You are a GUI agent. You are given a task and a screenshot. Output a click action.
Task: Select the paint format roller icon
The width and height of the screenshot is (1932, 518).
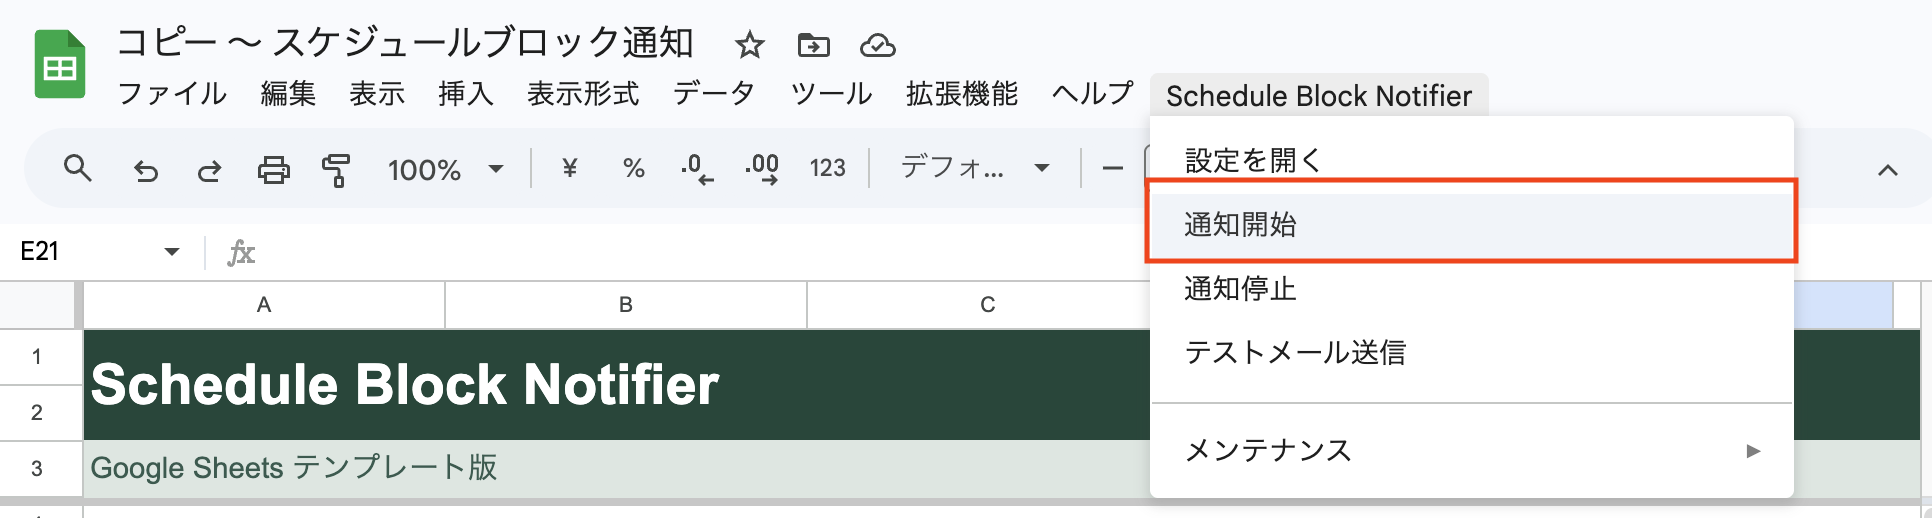click(x=336, y=170)
